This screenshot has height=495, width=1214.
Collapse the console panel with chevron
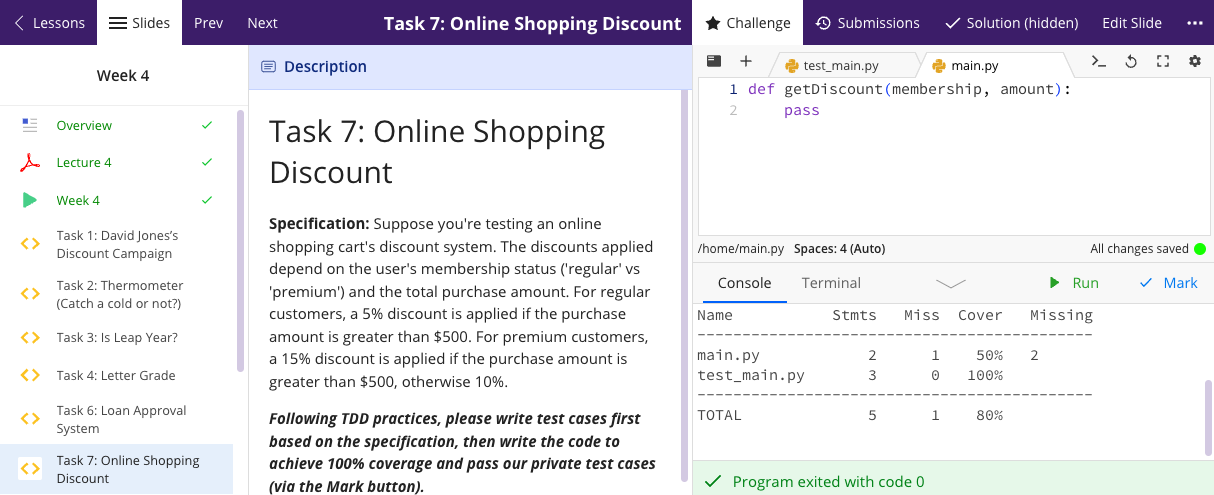click(950, 283)
